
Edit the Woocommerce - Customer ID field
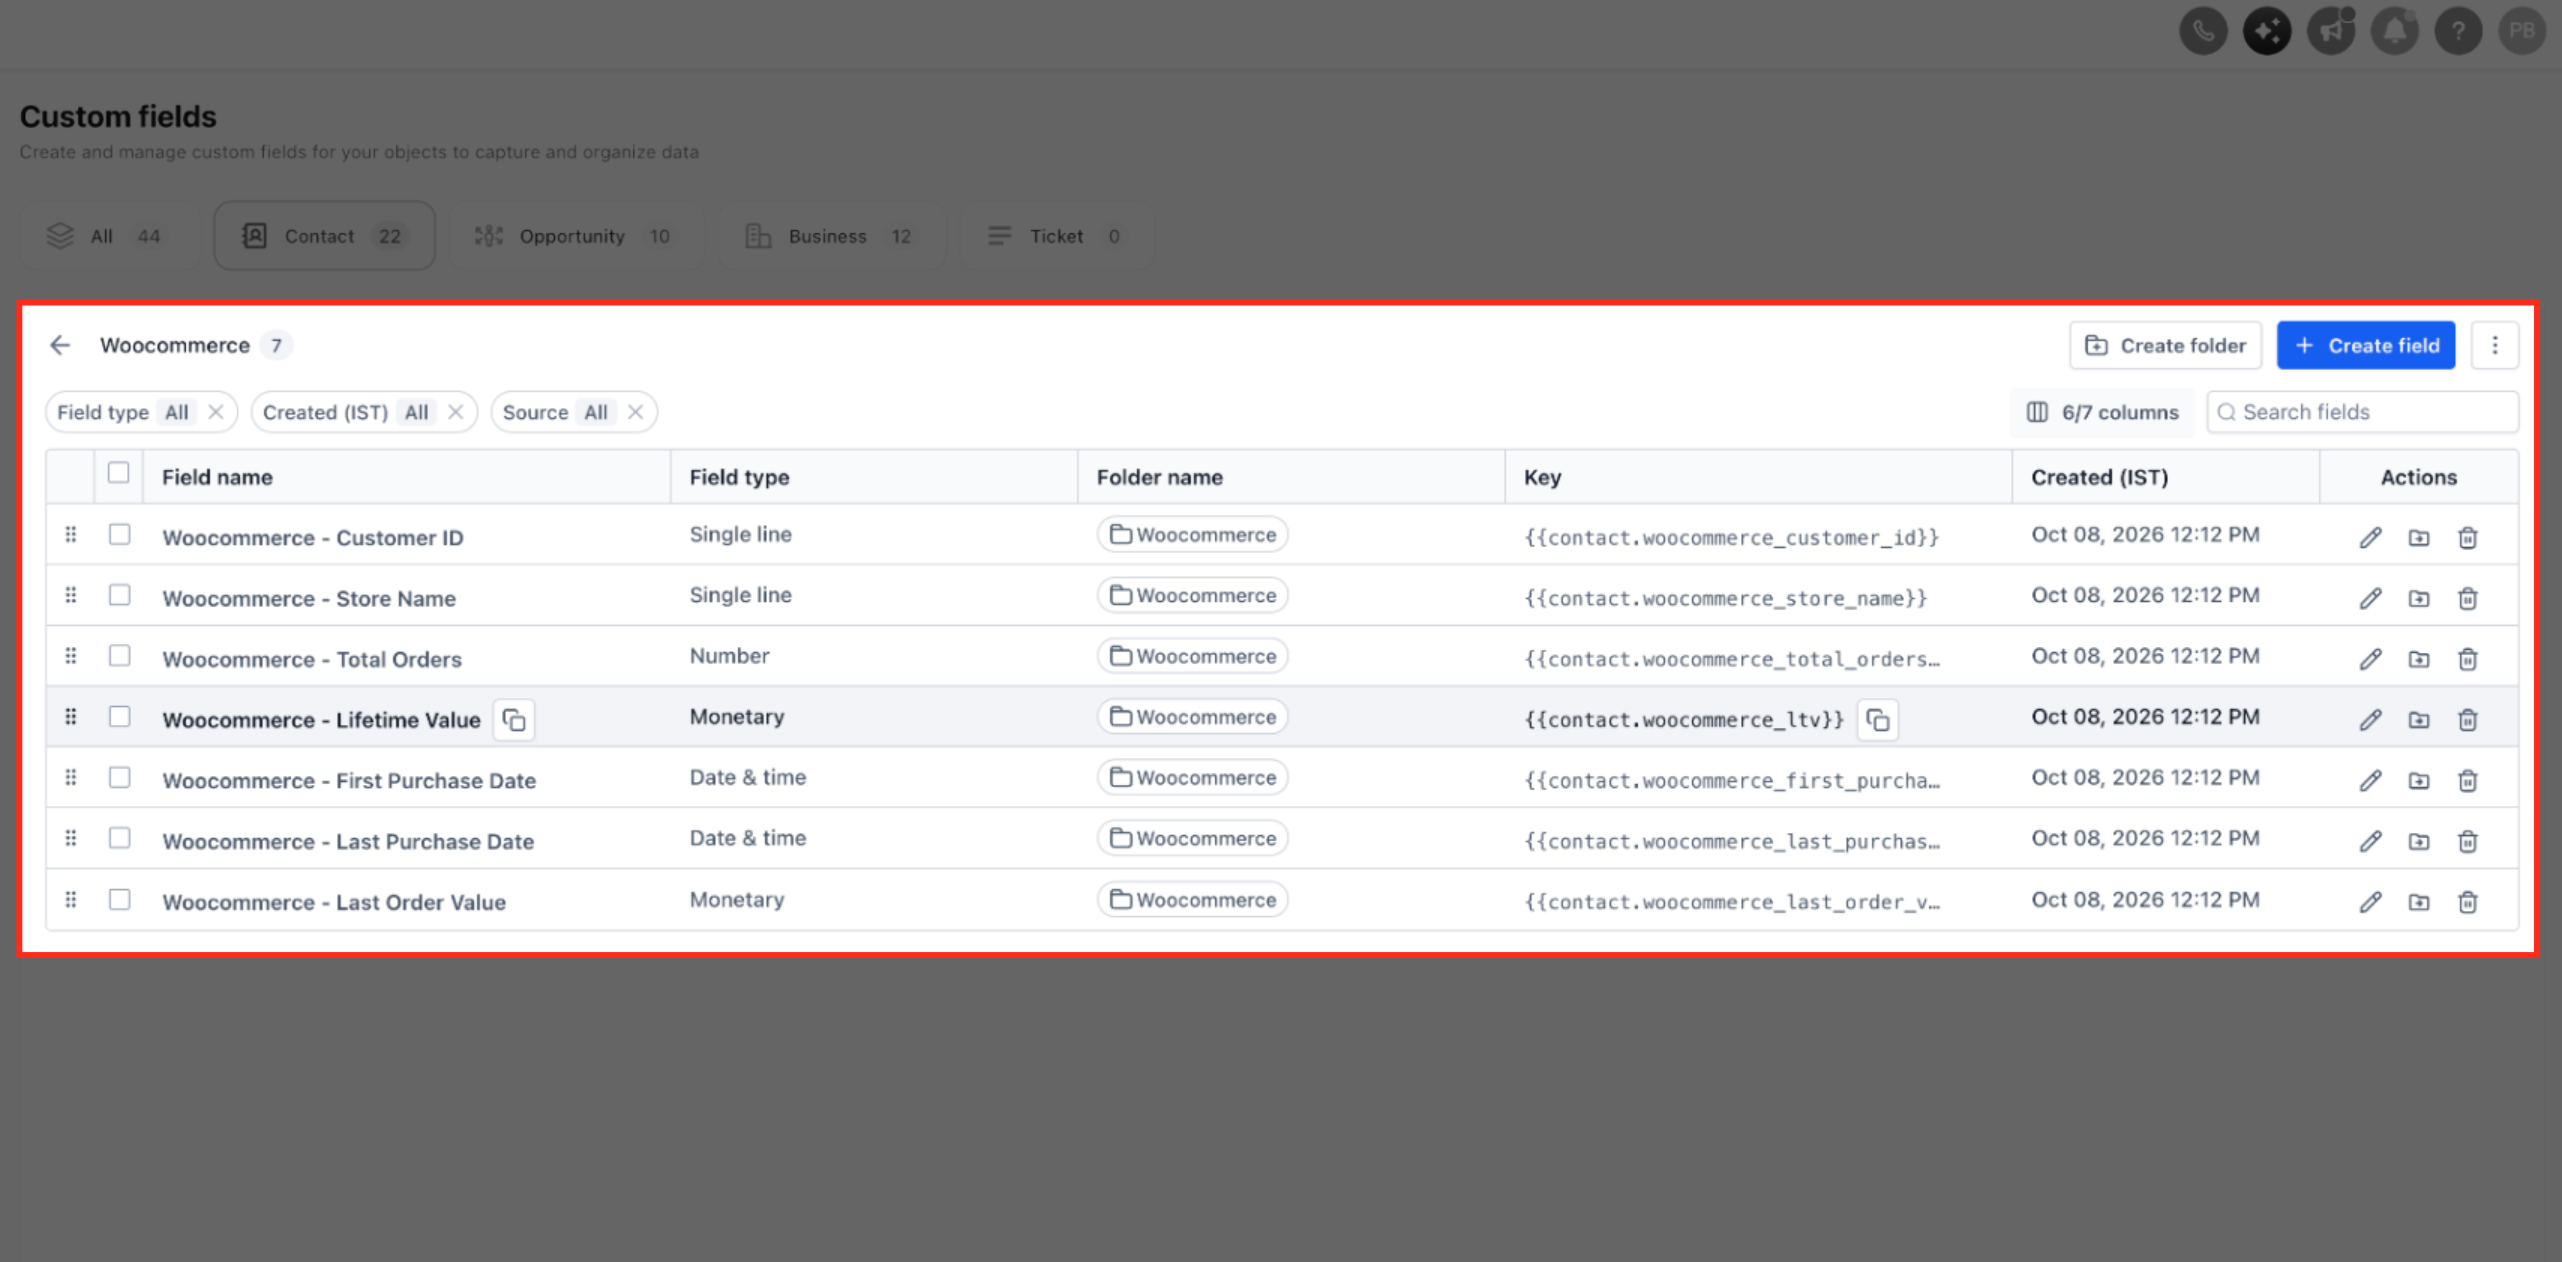(x=2370, y=538)
